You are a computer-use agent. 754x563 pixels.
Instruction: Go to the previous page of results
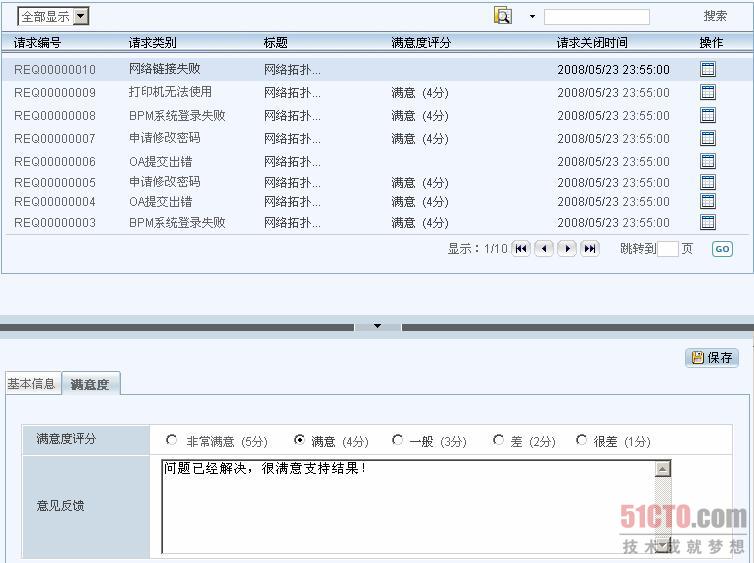pyautogui.click(x=544, y=249)
